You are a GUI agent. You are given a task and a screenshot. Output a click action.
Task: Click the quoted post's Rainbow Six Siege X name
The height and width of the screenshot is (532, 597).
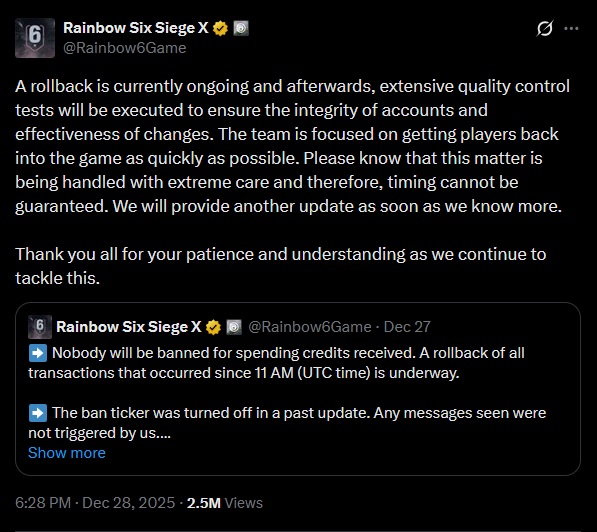click(129, 327)
